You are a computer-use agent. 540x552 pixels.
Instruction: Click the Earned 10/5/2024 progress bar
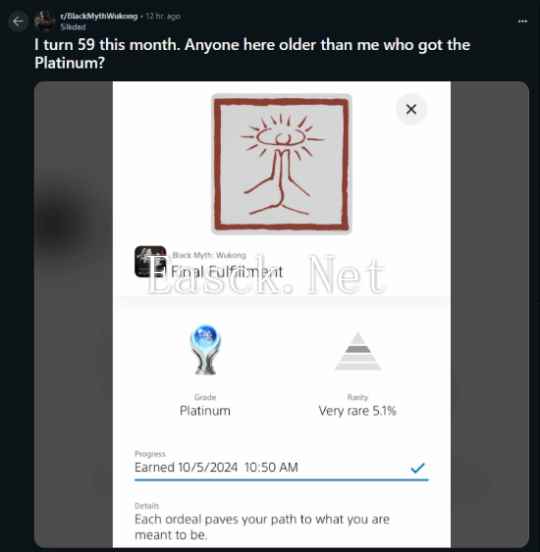[x=281, y=470]
